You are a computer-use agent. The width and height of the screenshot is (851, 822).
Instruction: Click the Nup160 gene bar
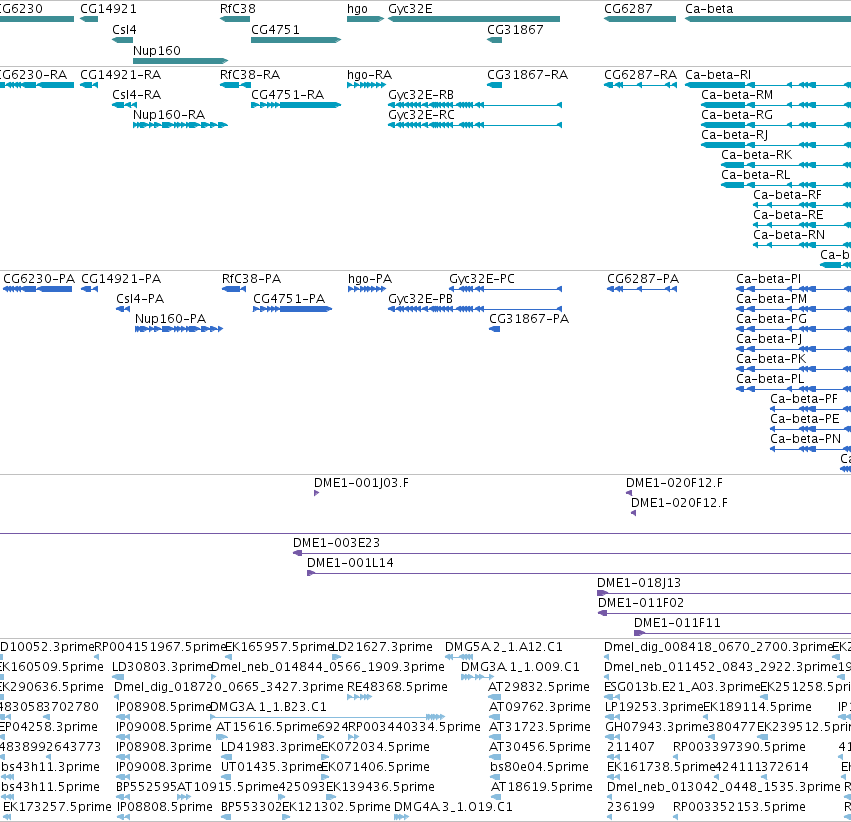click(180, 61)
